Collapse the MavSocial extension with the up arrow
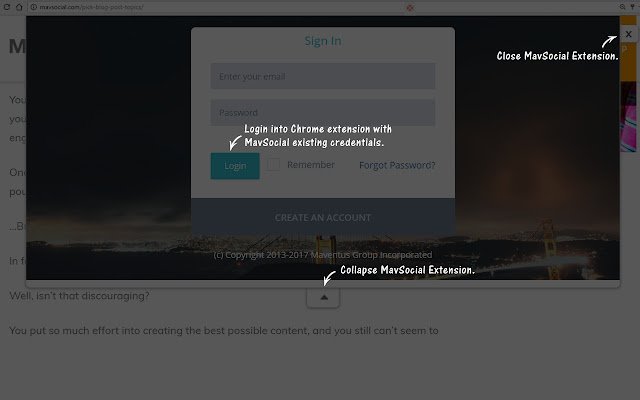This screenshot has width=640, height=400. click(323, 298)
